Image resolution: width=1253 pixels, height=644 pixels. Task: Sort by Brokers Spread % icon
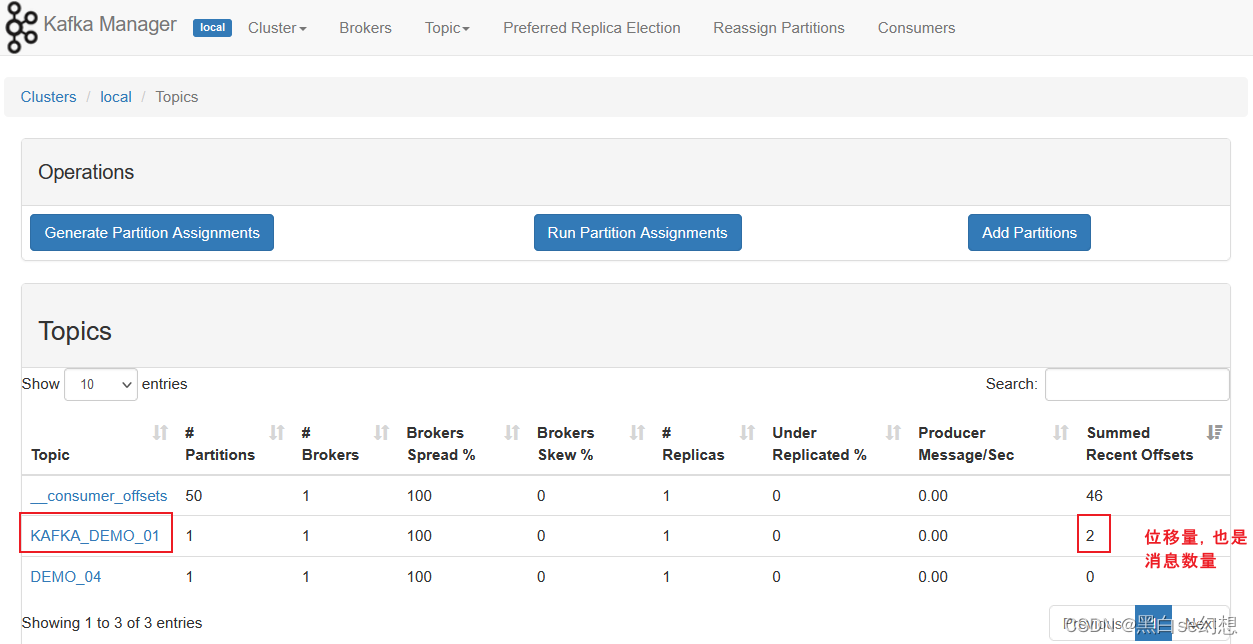[512, 432]
